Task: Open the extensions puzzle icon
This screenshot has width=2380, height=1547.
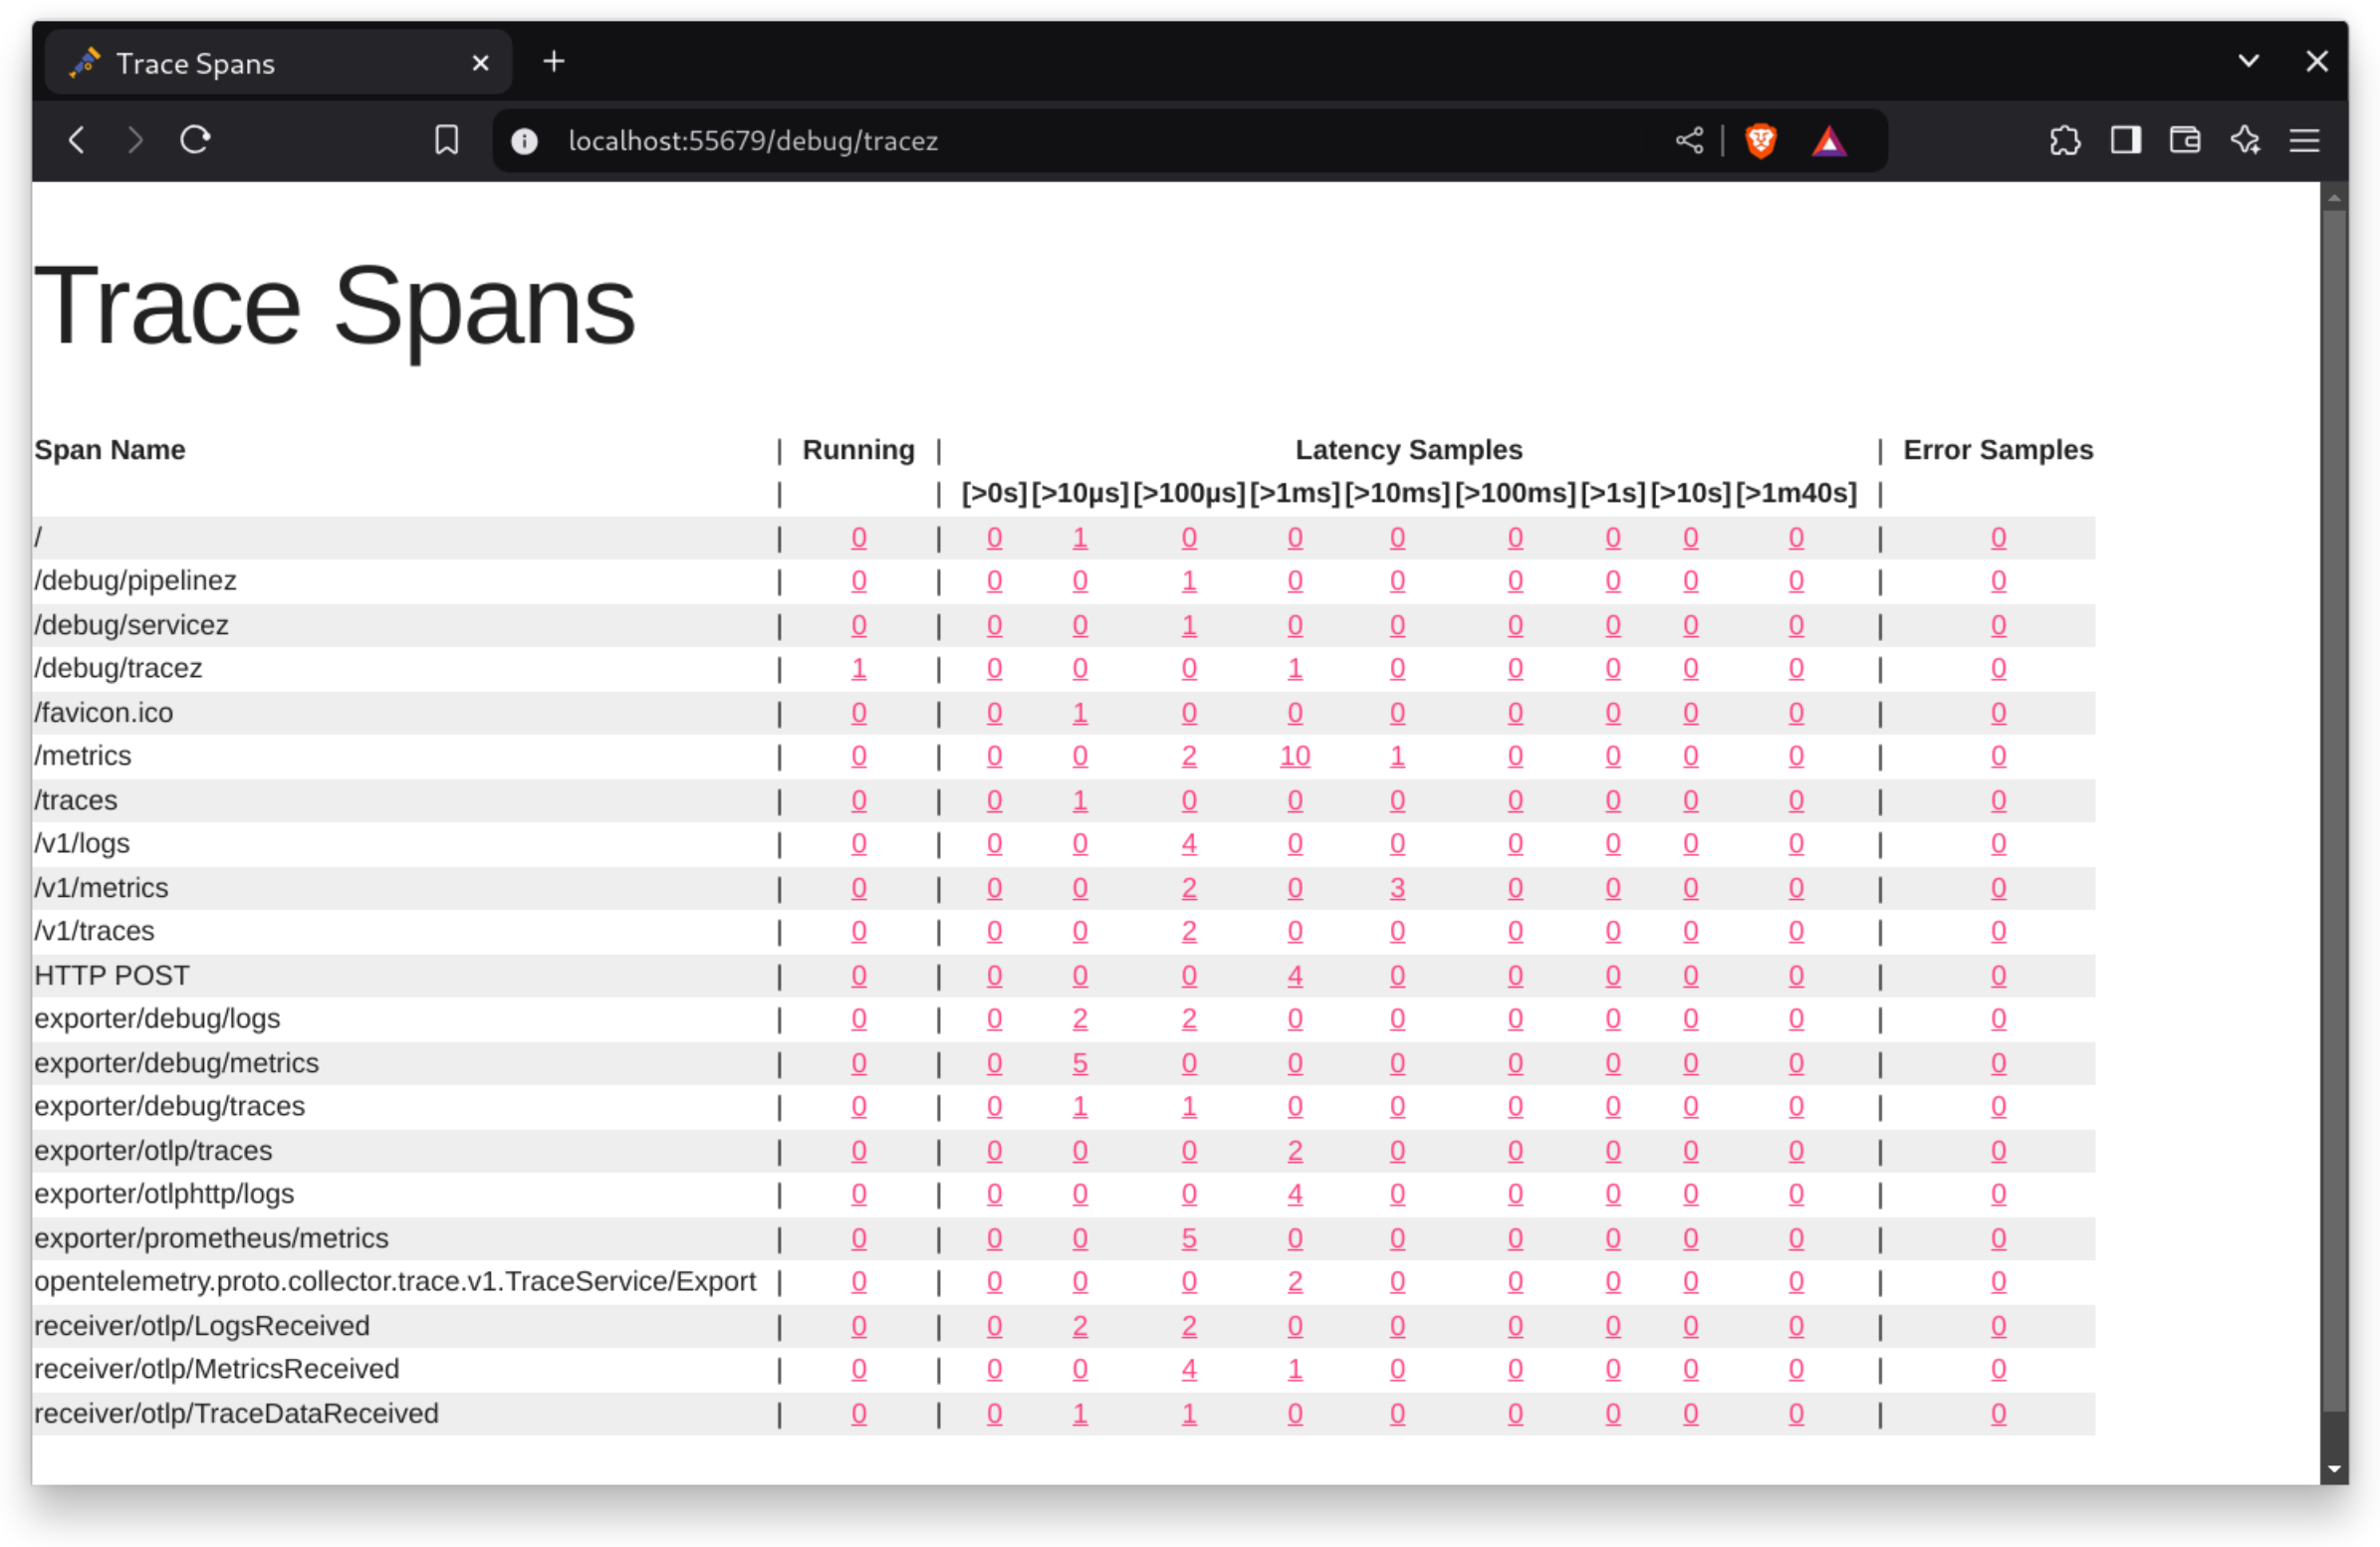Action: click(x=2064, y=140)
